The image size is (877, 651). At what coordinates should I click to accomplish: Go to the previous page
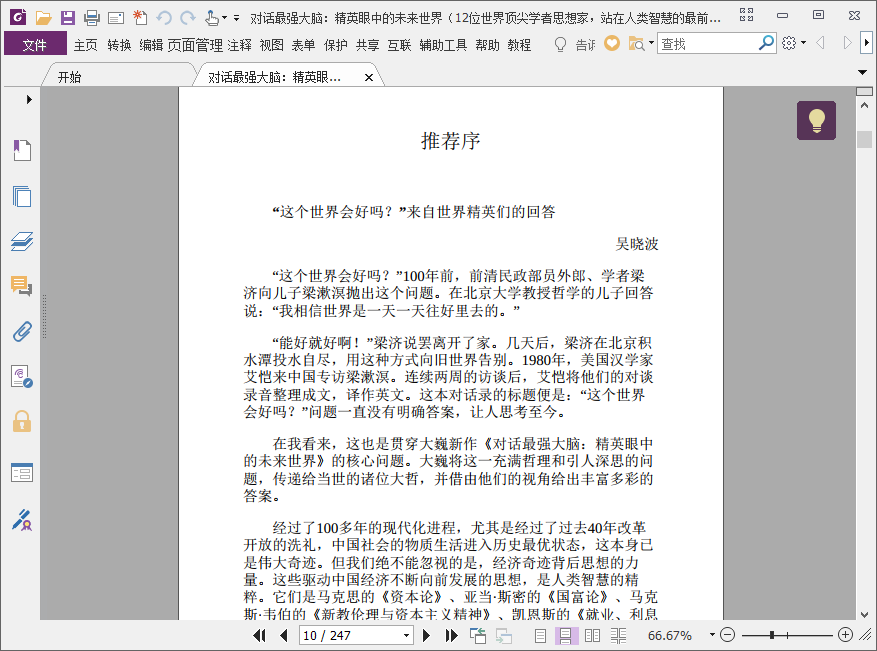[x=284, y=635]
